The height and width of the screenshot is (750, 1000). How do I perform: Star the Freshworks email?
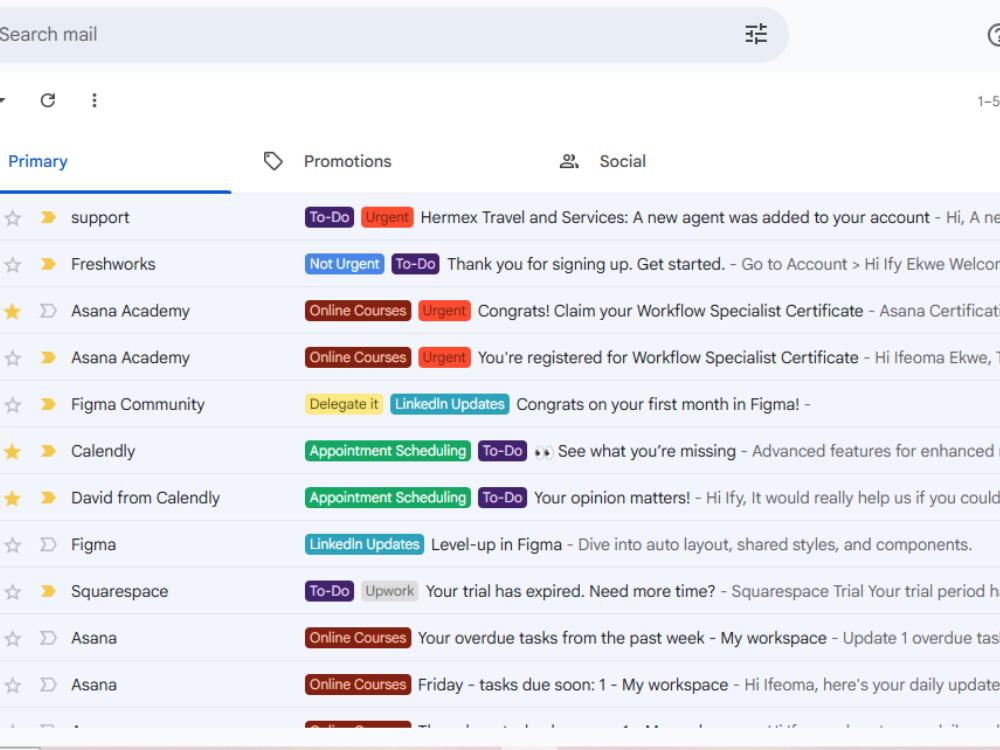[x=13, y=265]
